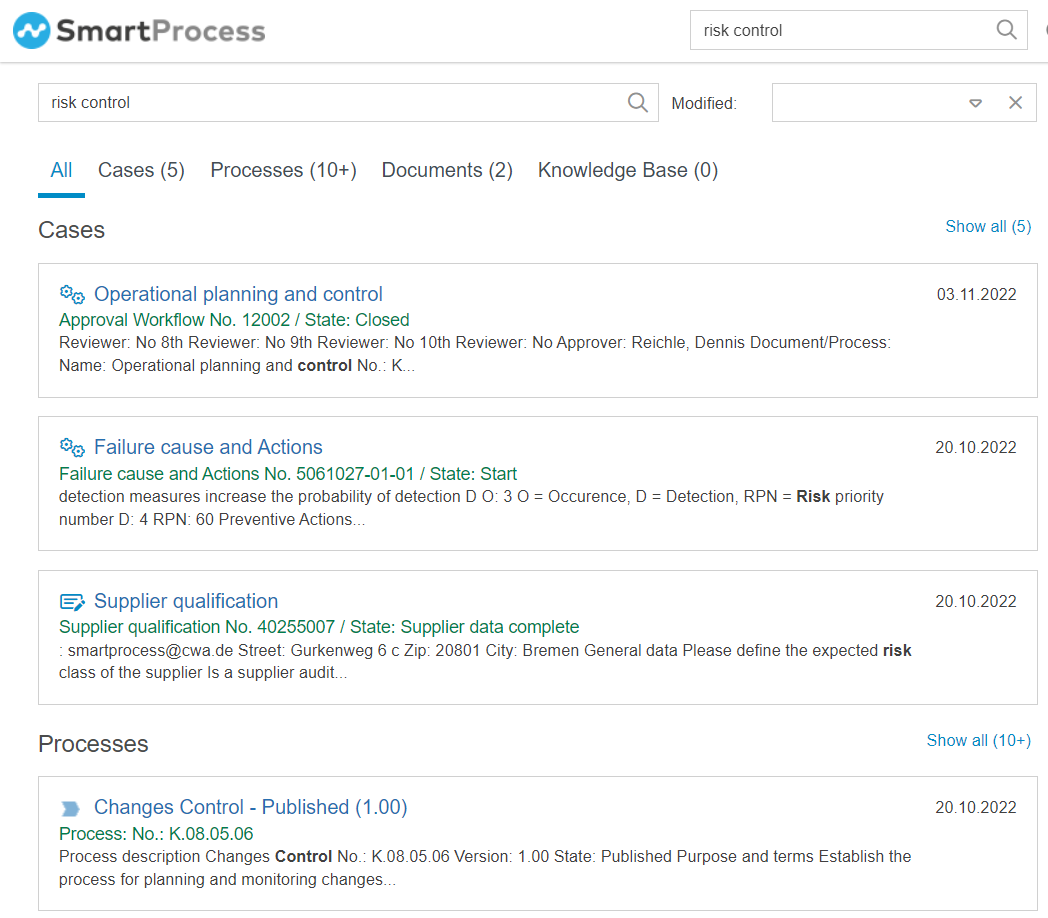Focus the main risk control search field
The height and width of the screenshot is (918, 1048).
[x=330, y=102]
